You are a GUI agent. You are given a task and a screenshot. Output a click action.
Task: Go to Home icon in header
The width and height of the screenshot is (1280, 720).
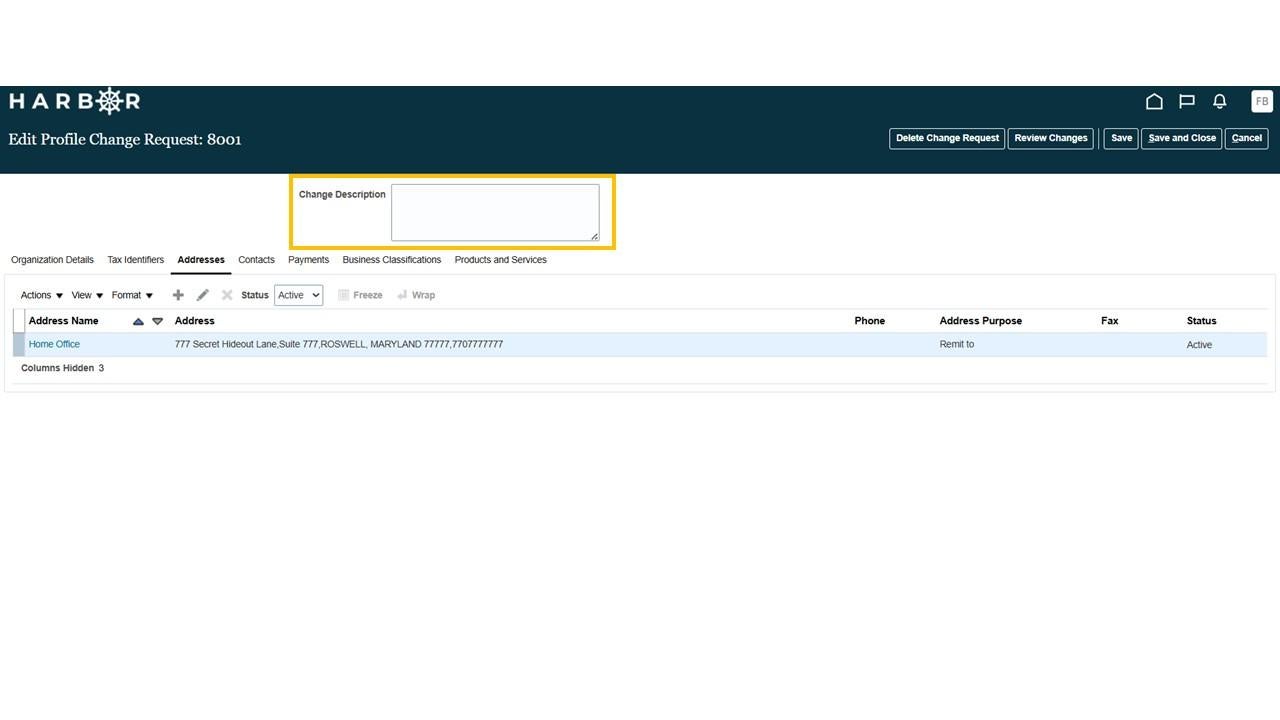click(x=1154, y=101)
